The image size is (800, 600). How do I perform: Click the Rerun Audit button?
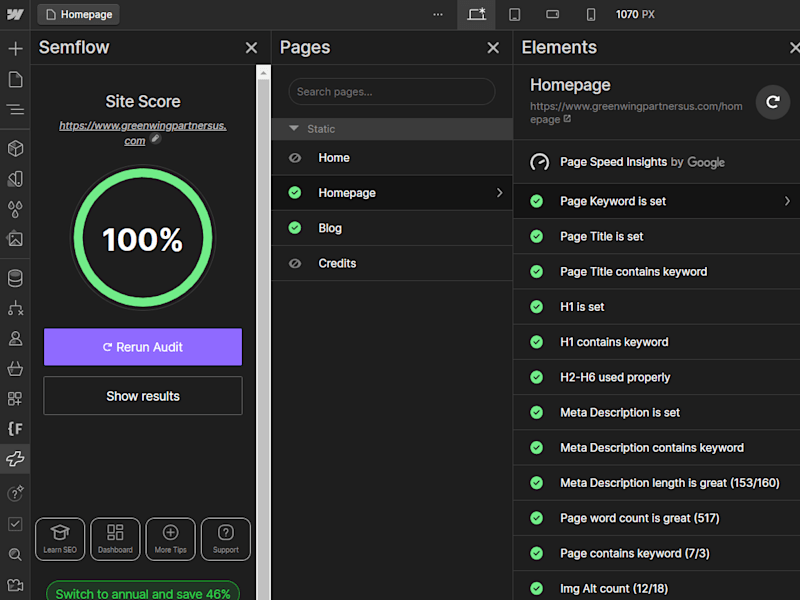tap(143, 347)
